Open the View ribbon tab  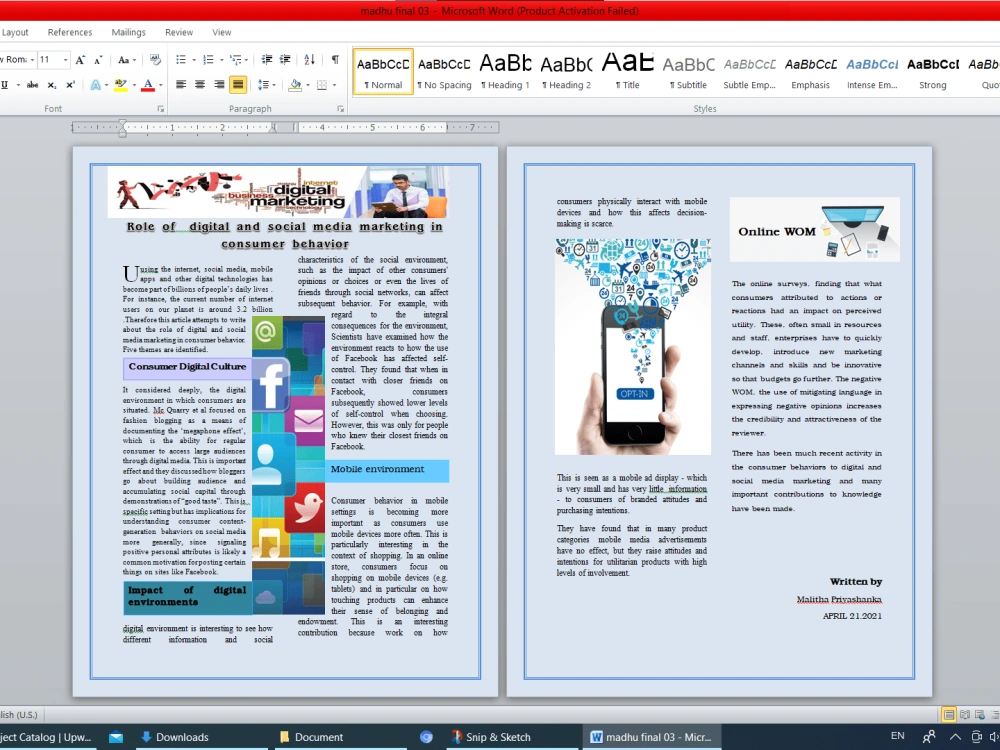pos(221,33)
